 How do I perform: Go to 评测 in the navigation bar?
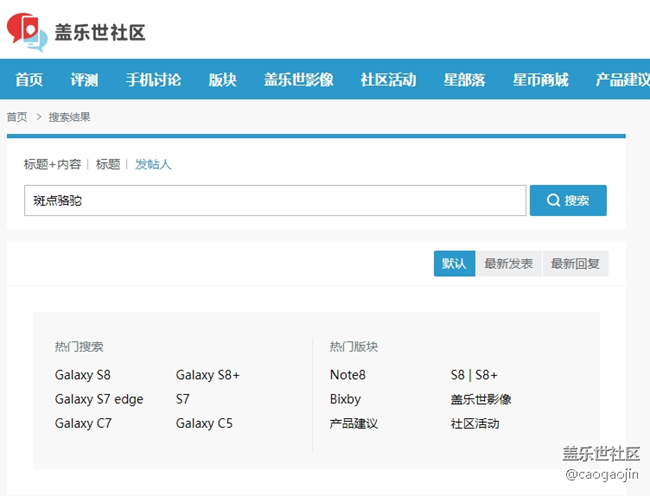(x=84, y=80)
